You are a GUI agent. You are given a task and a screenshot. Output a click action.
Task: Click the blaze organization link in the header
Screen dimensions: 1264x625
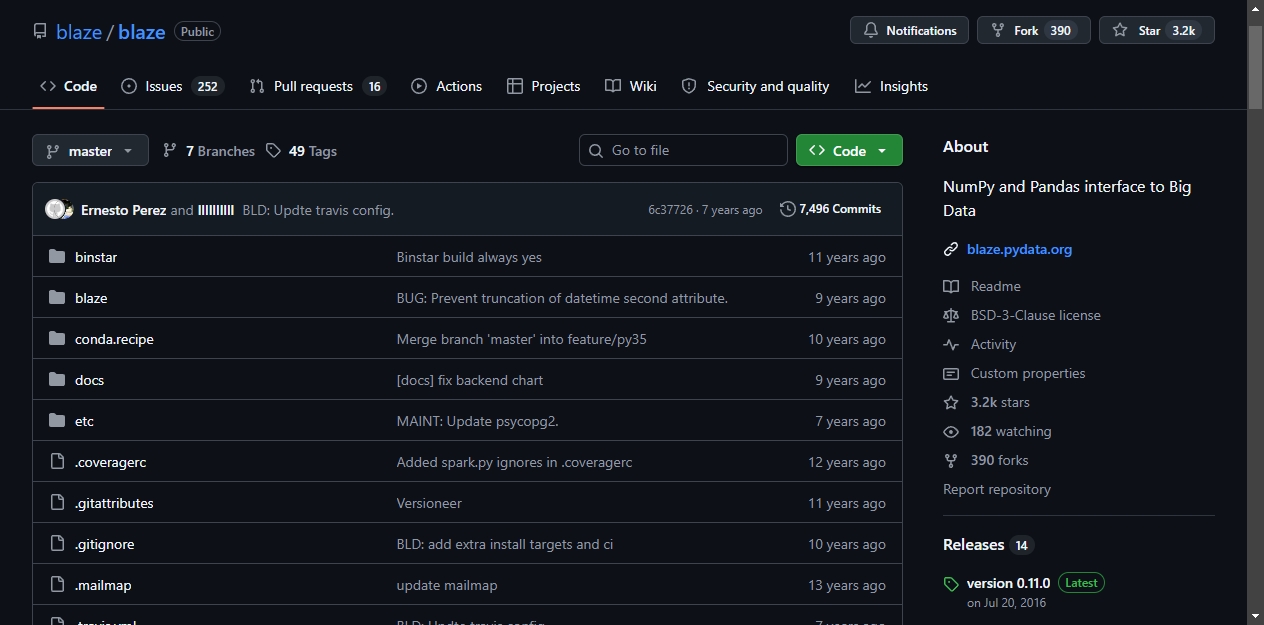click(79, 31)
